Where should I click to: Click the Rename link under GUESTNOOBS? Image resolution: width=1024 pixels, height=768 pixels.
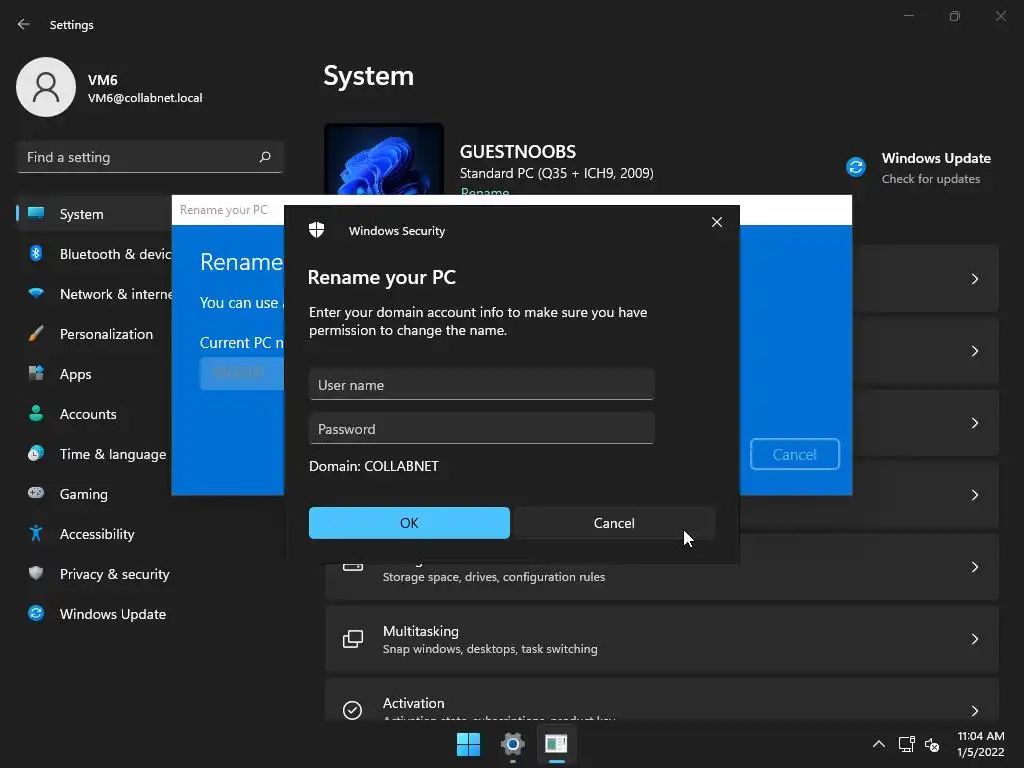pos(485,191)
